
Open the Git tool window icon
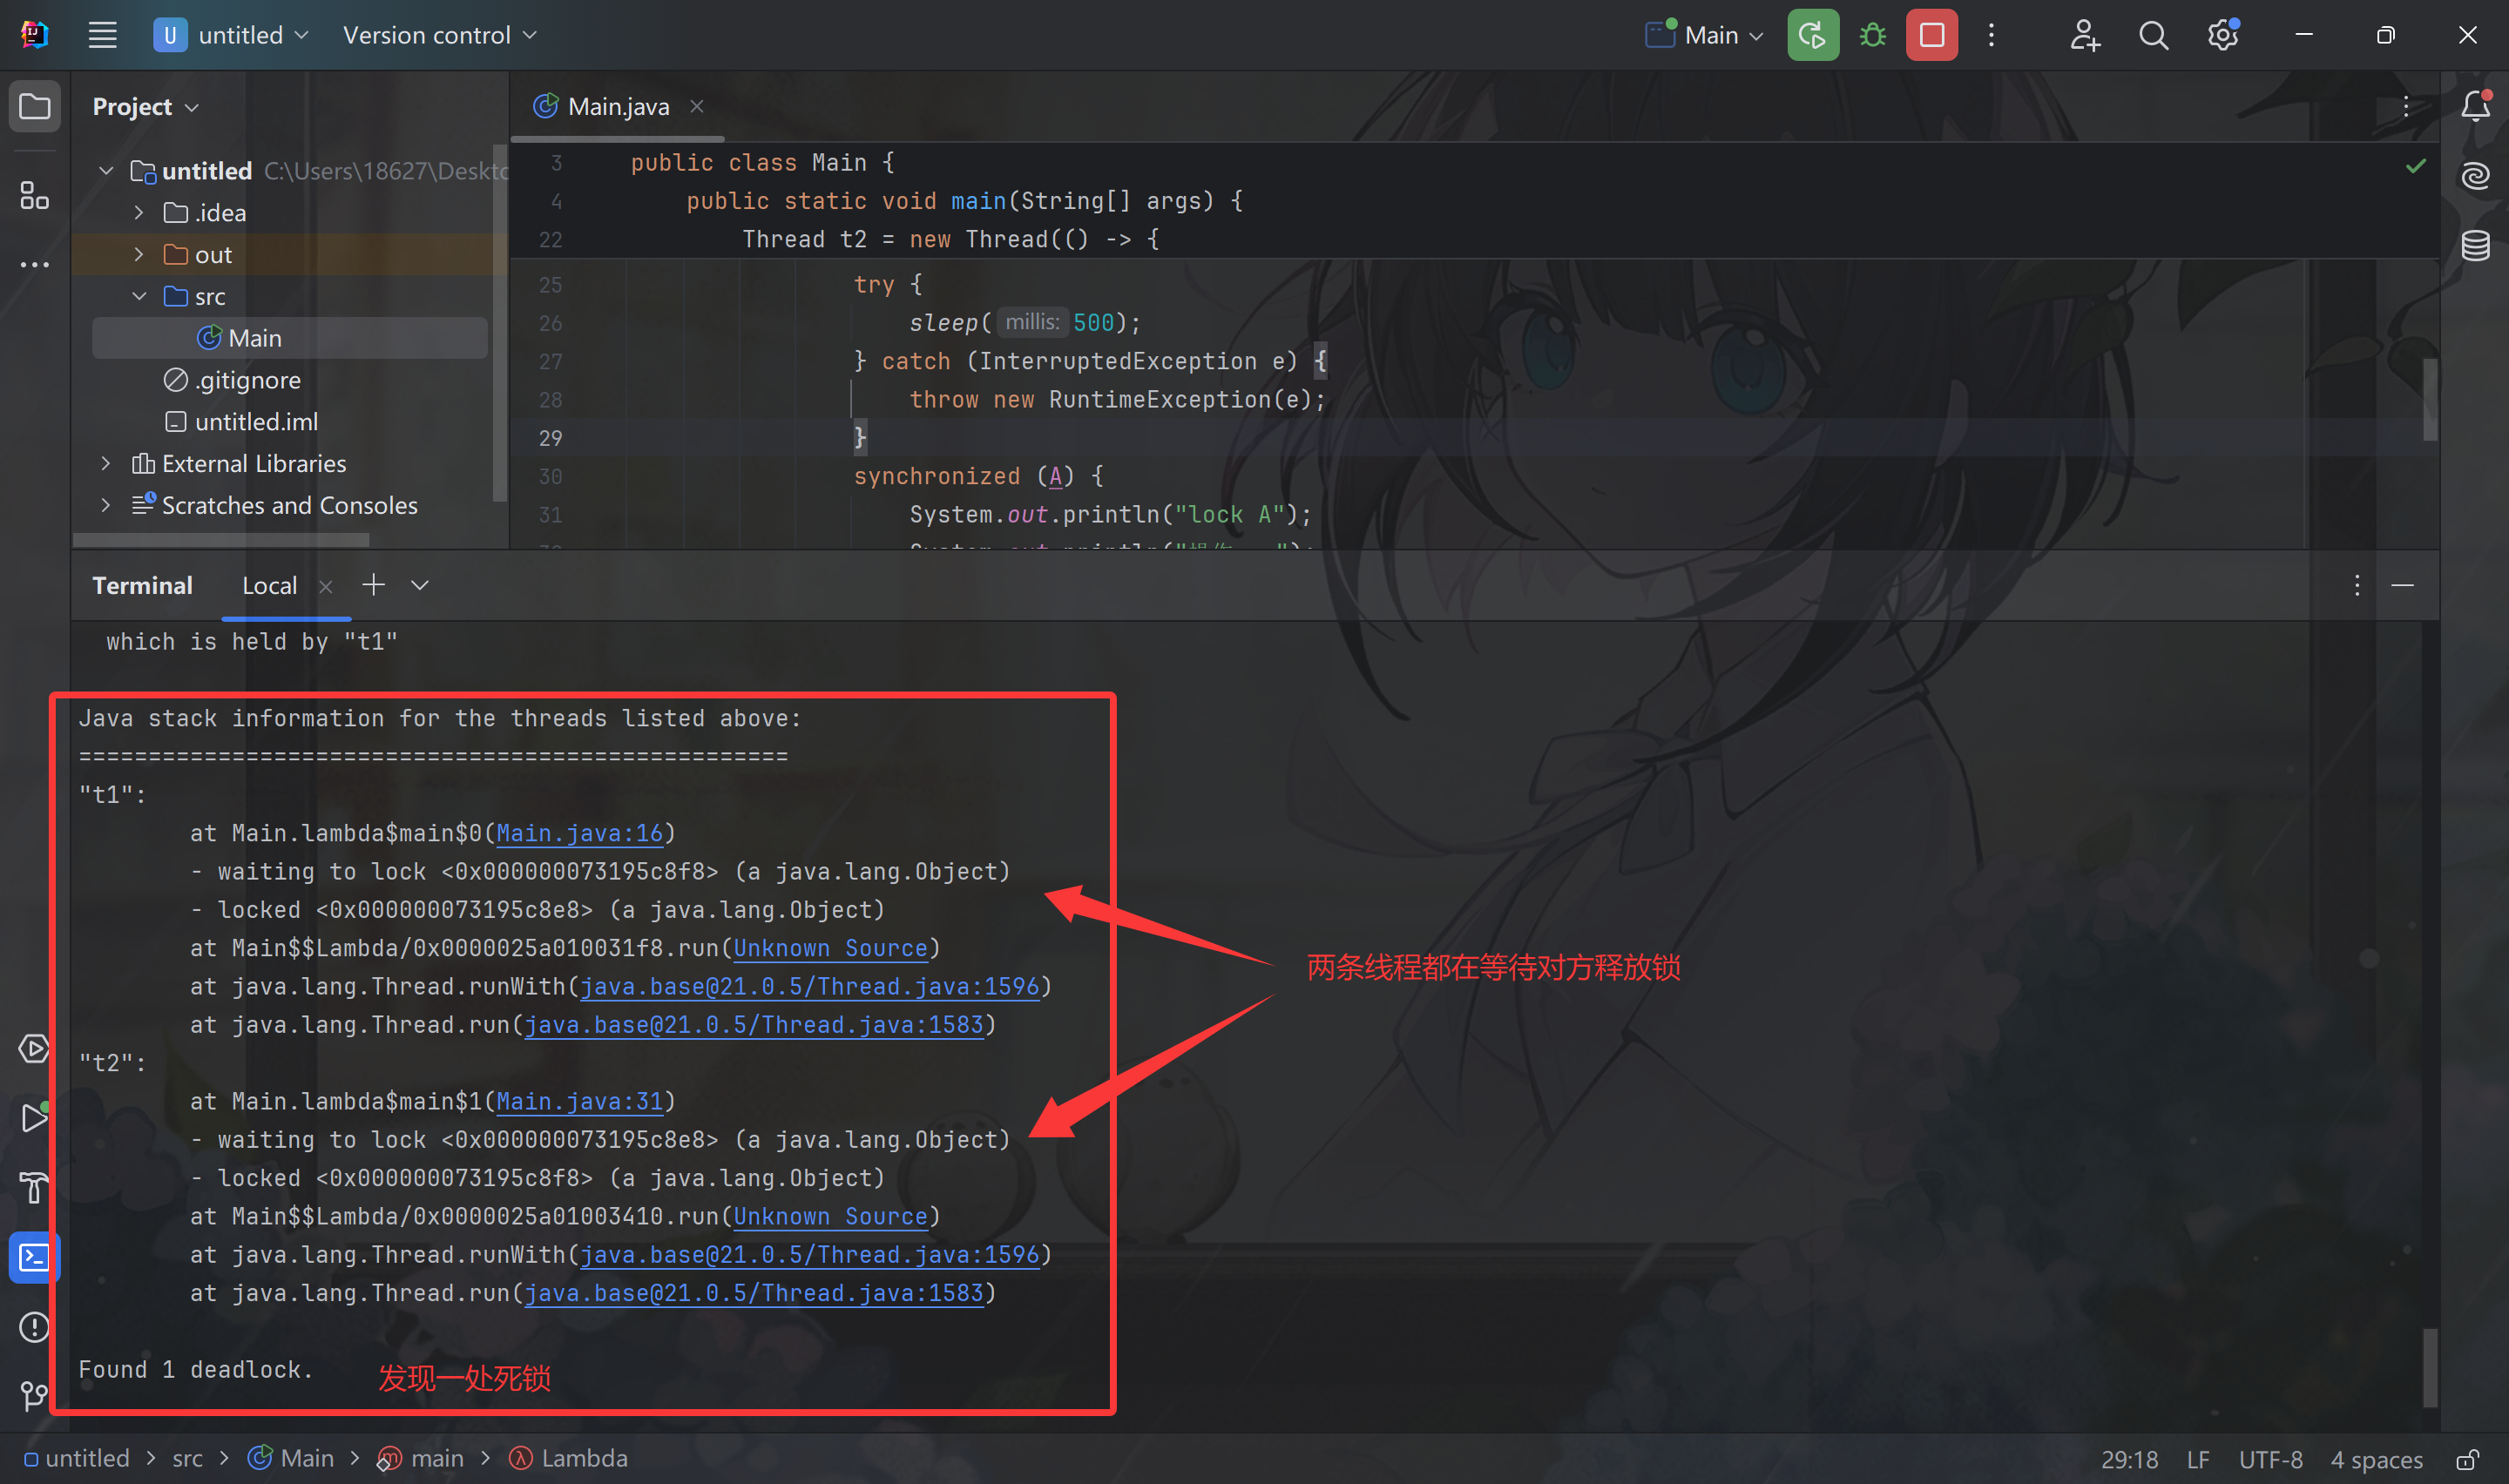tap(34, 1395)
